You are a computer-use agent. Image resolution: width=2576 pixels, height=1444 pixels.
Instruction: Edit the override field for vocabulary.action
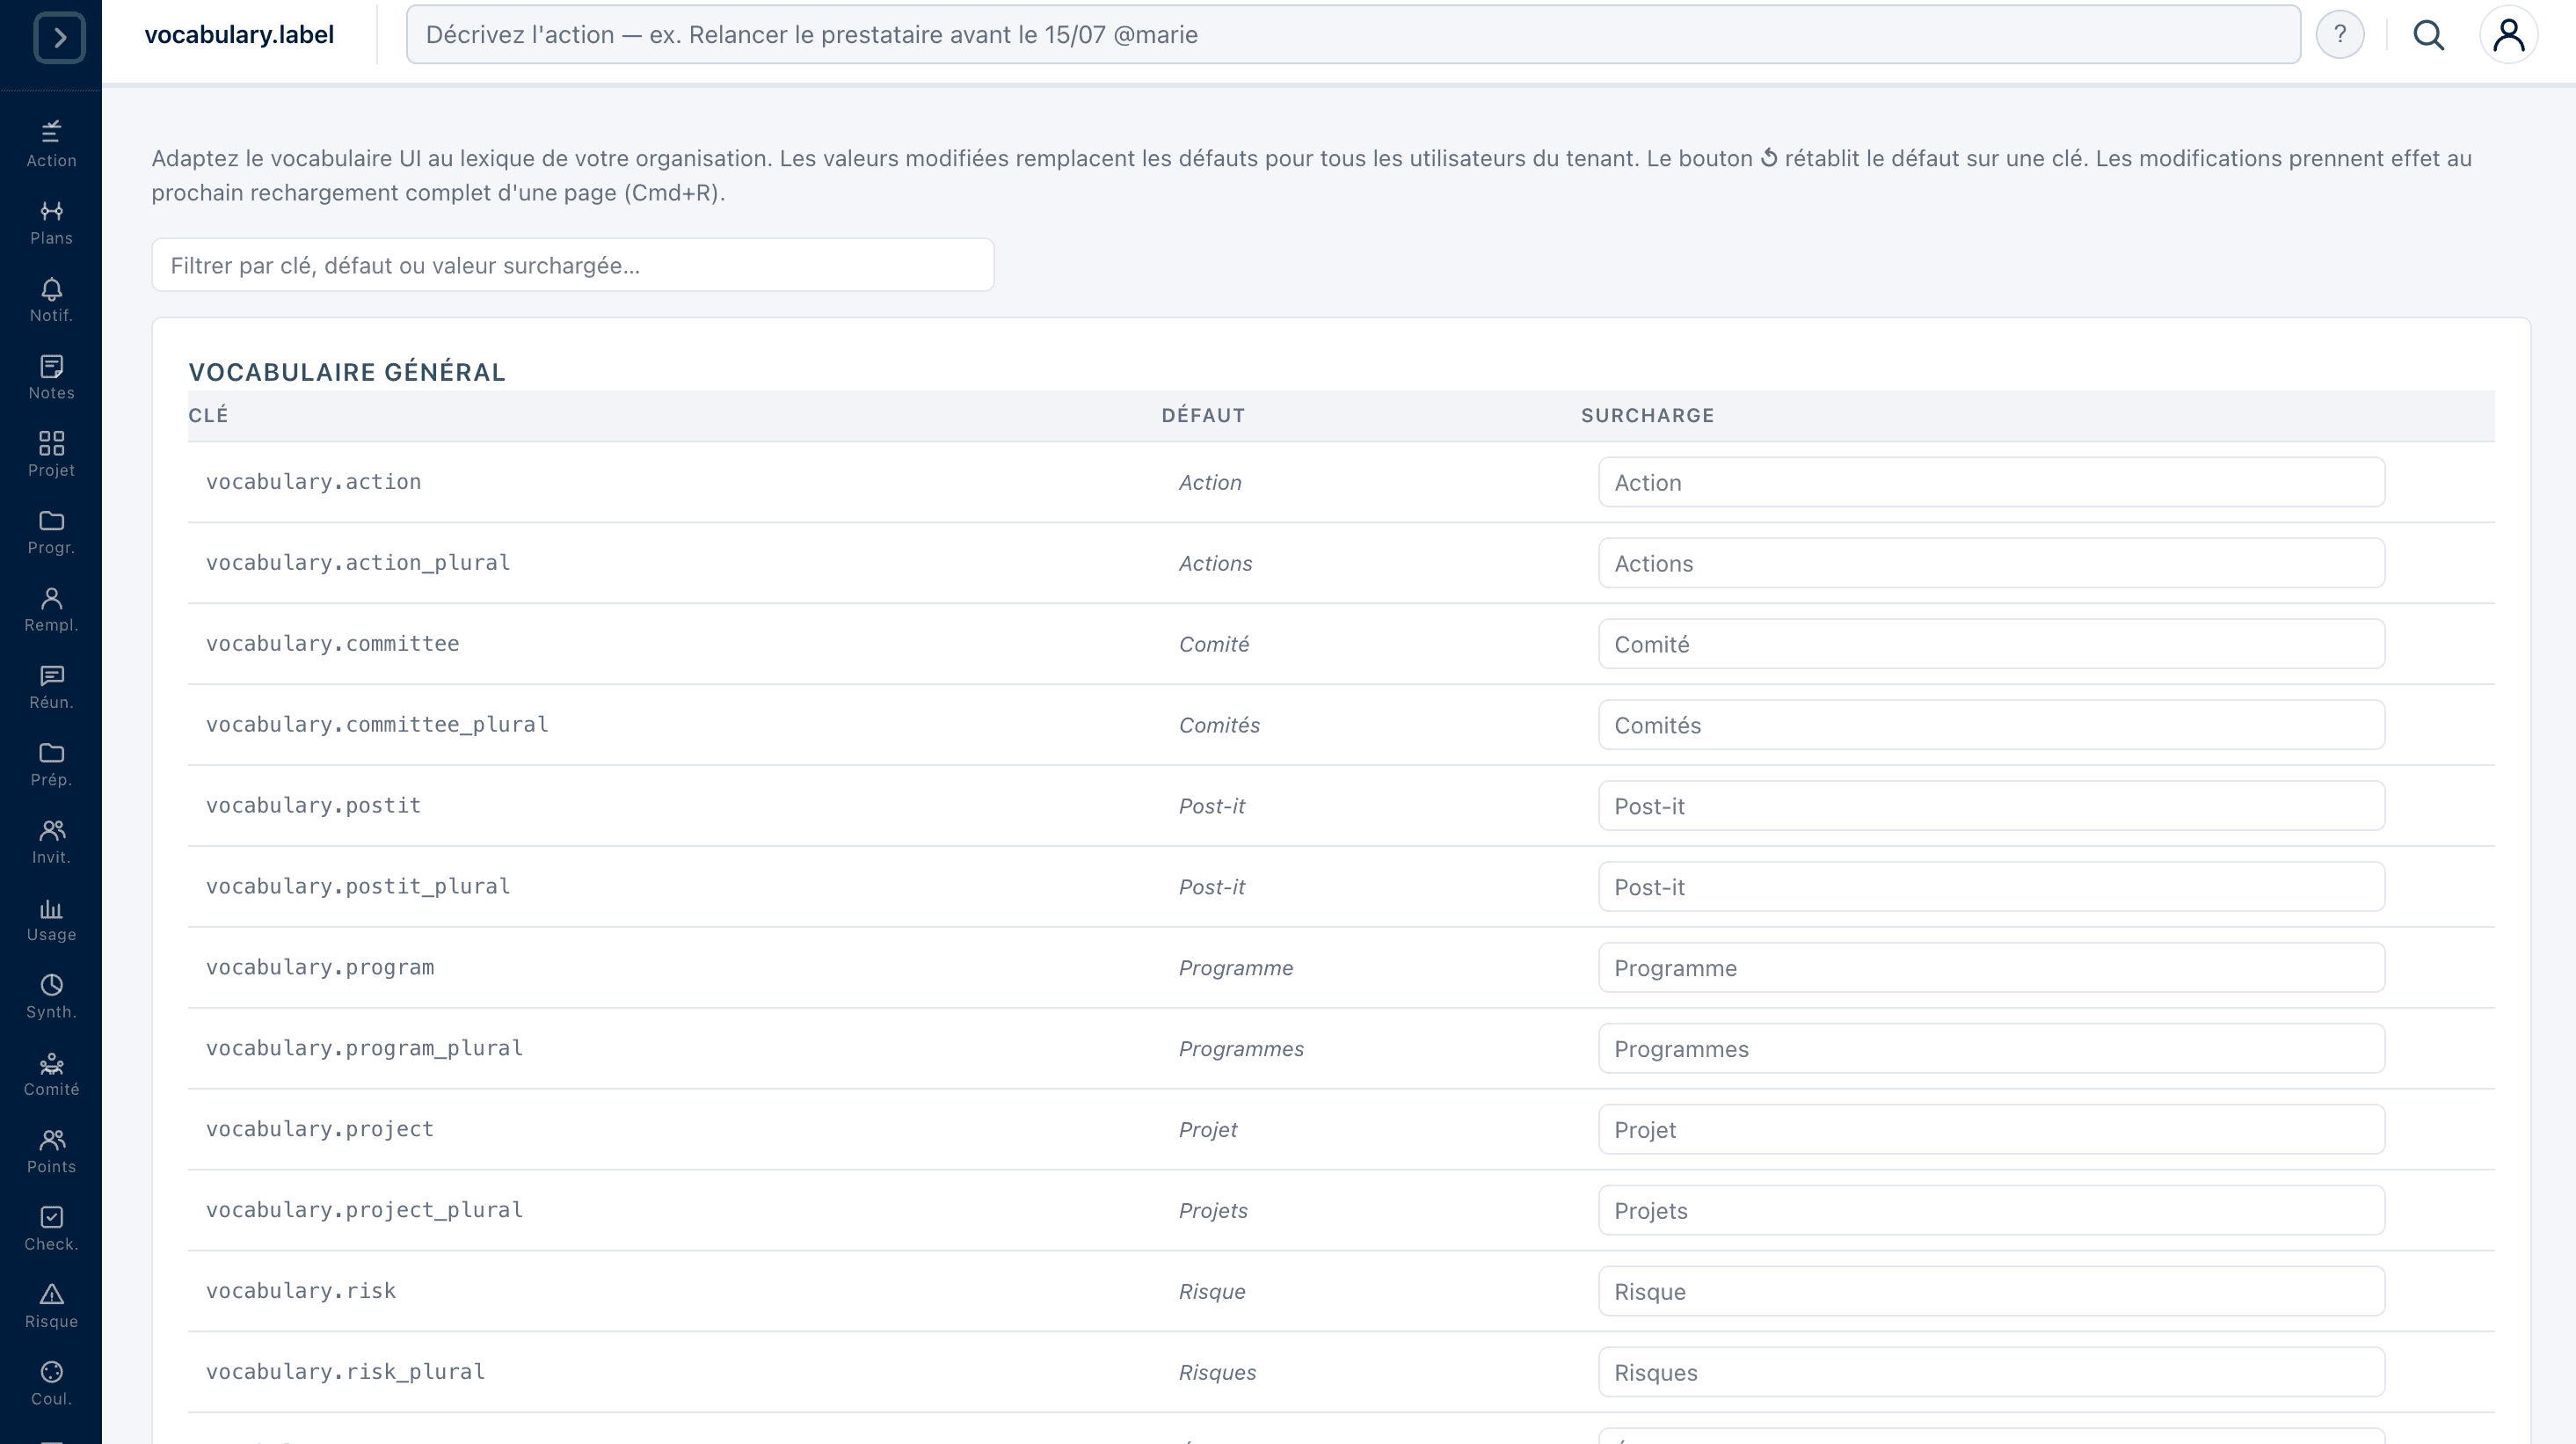coord(1991,482)
